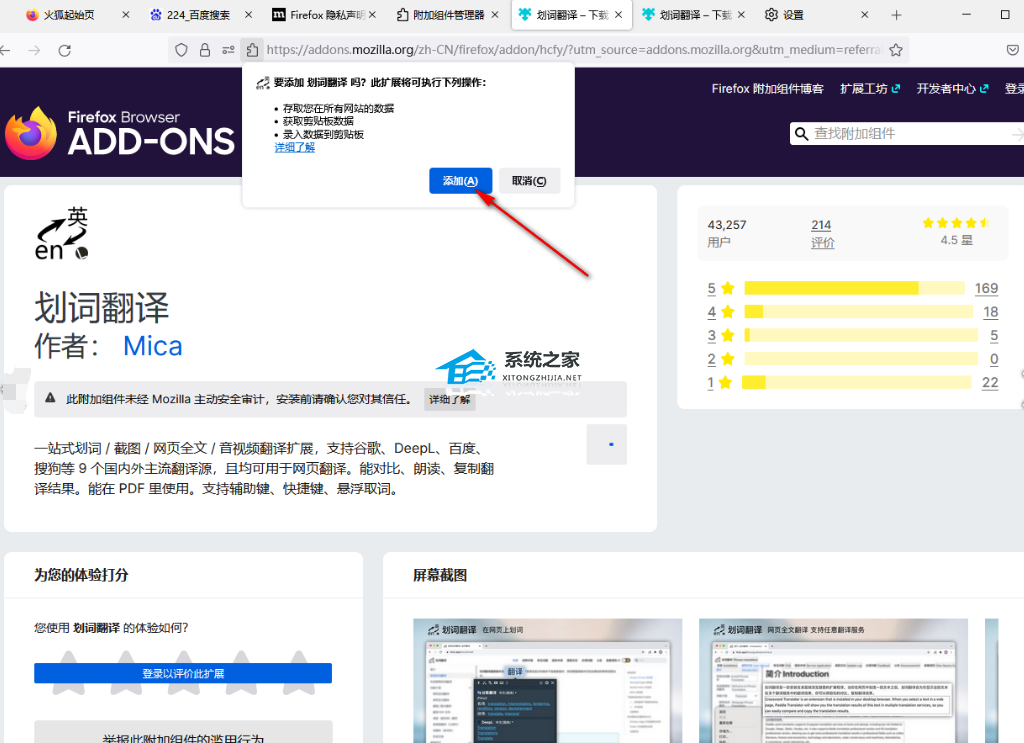Open the 在网页上划词 screenshot thumbnail

[x=547, y=680]
